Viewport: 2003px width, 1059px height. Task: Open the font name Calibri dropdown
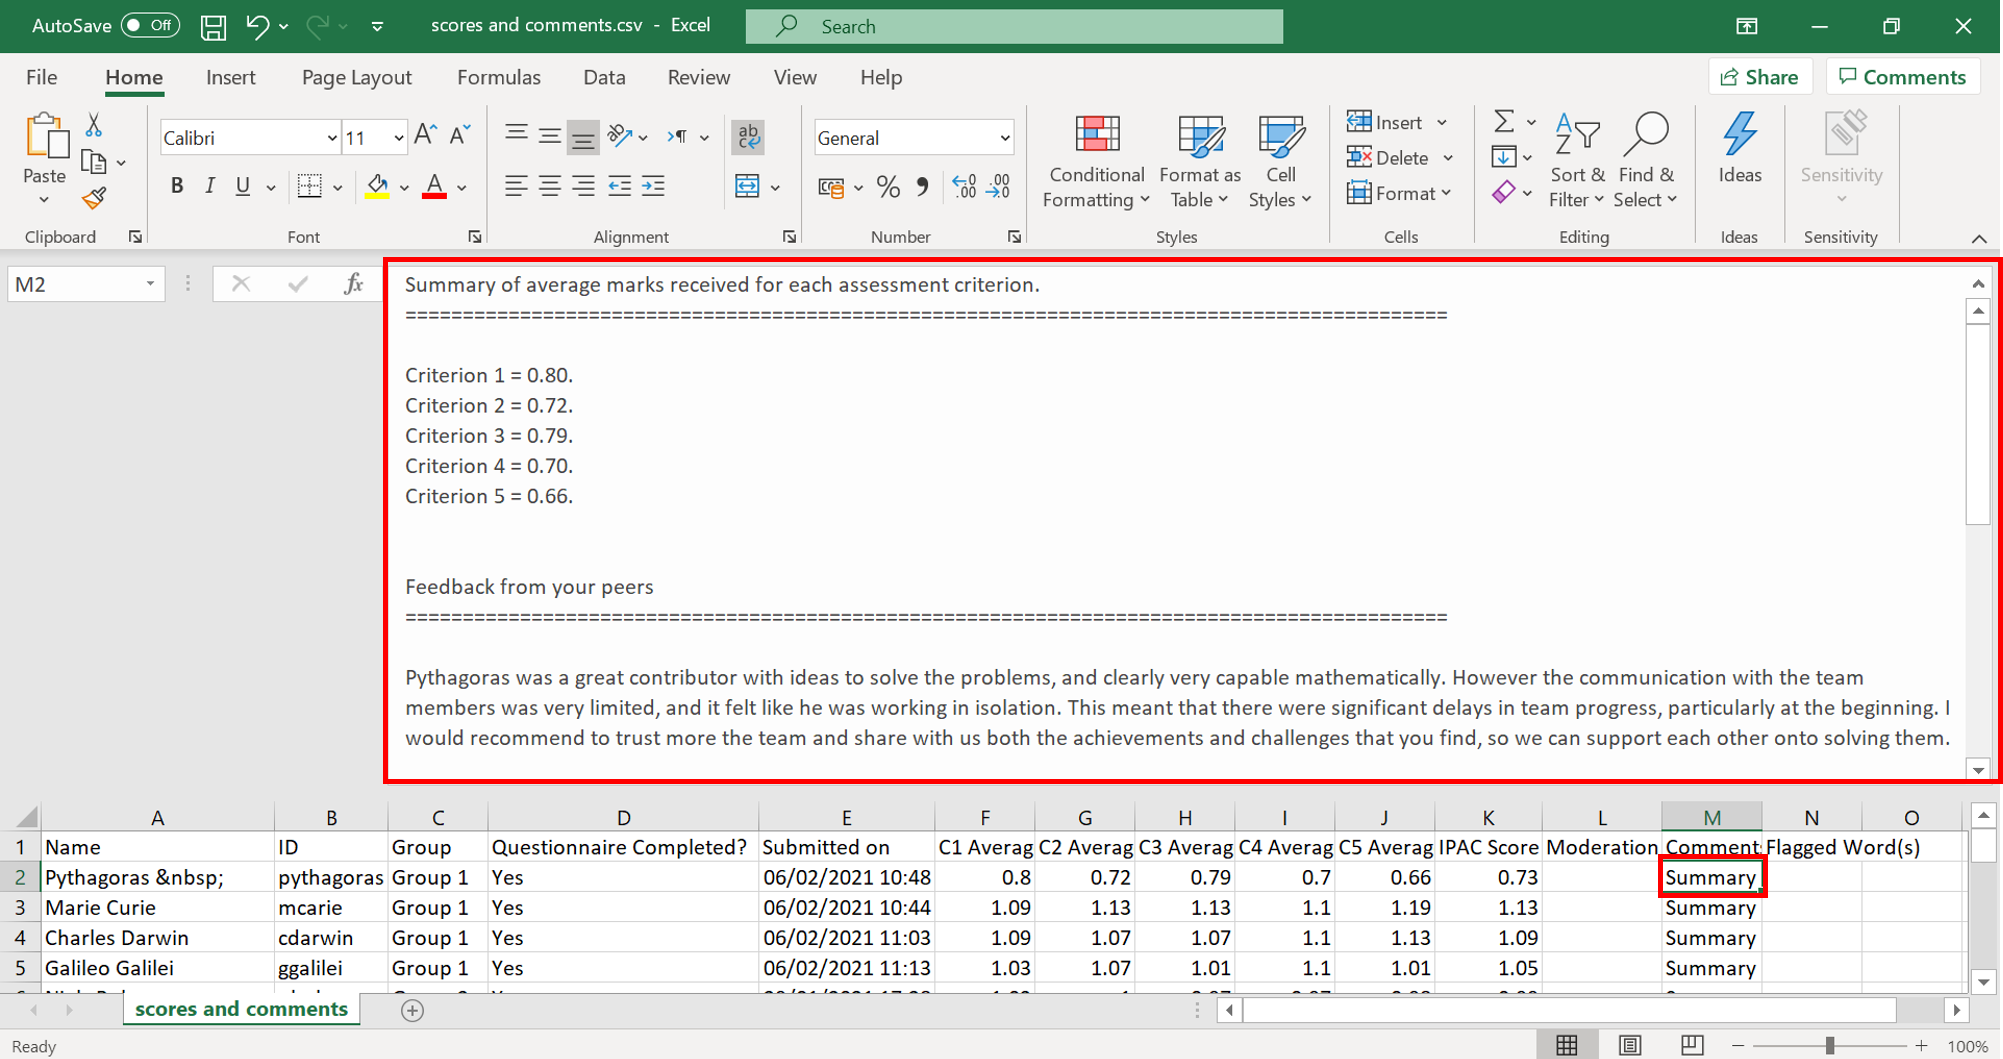(x=332, y=138)
